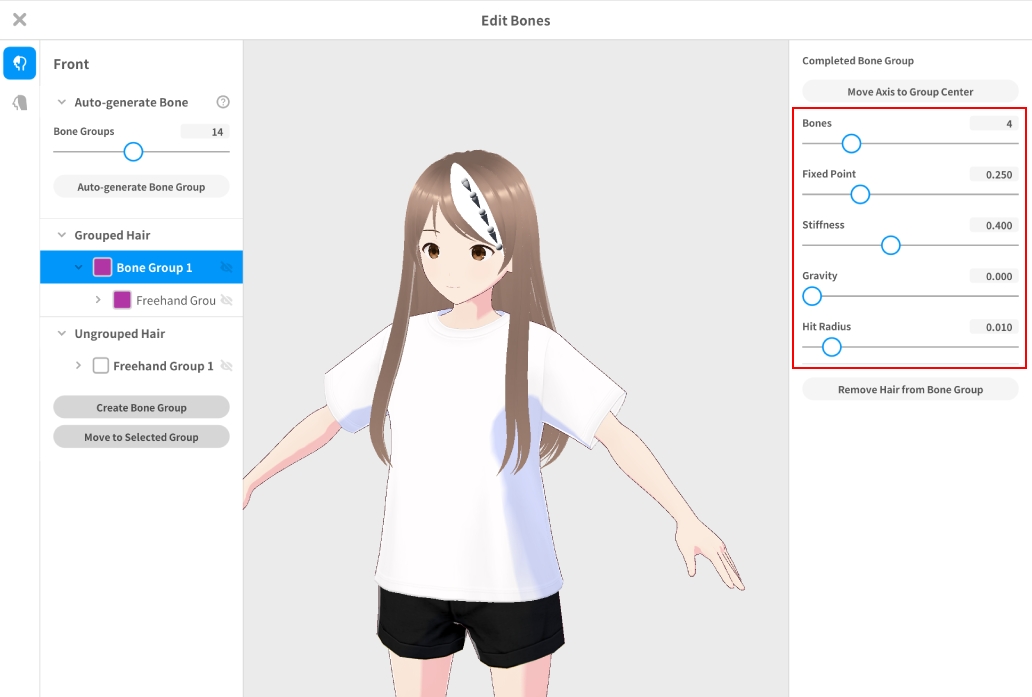1032x697 pixels.
Task: Check the ungrouped Freehand Group 1 checkbox
Action: pyautogui.click(x=101, y=366)
